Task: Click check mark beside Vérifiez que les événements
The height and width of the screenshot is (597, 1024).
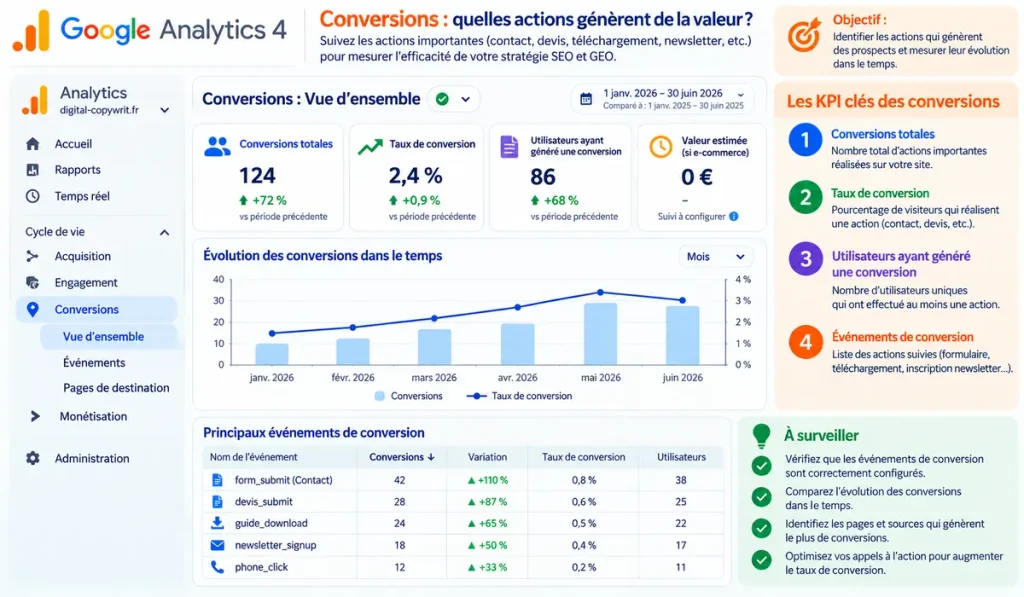Action: pos(761,466)
